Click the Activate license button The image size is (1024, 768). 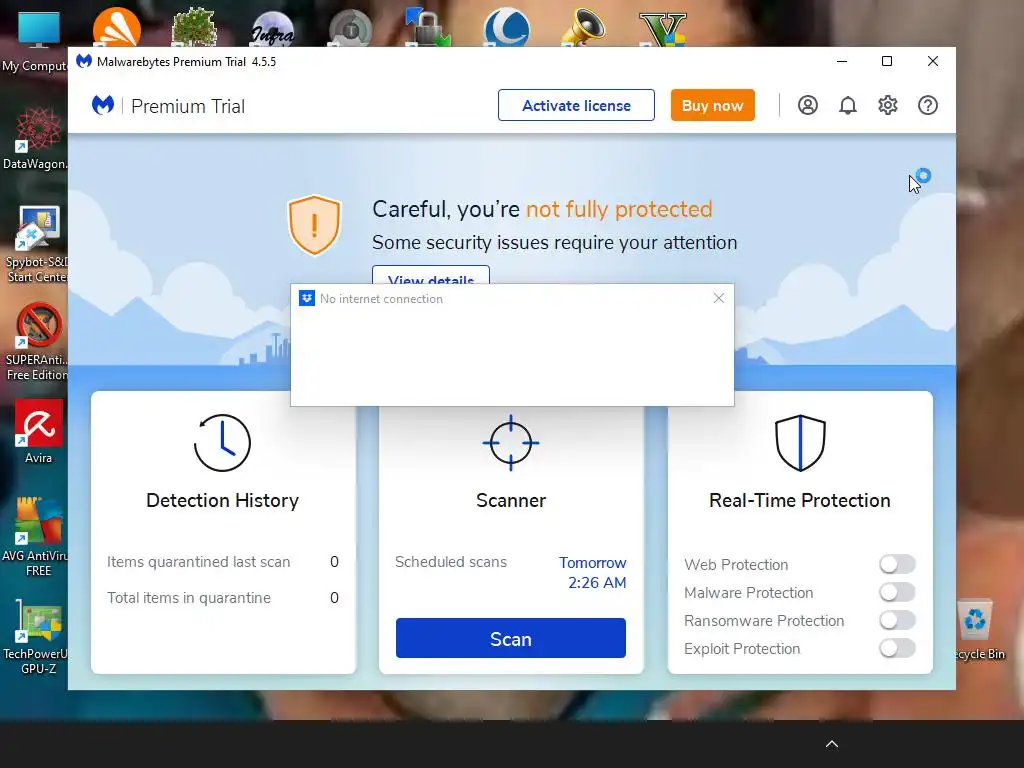click(x=576, y=105)
